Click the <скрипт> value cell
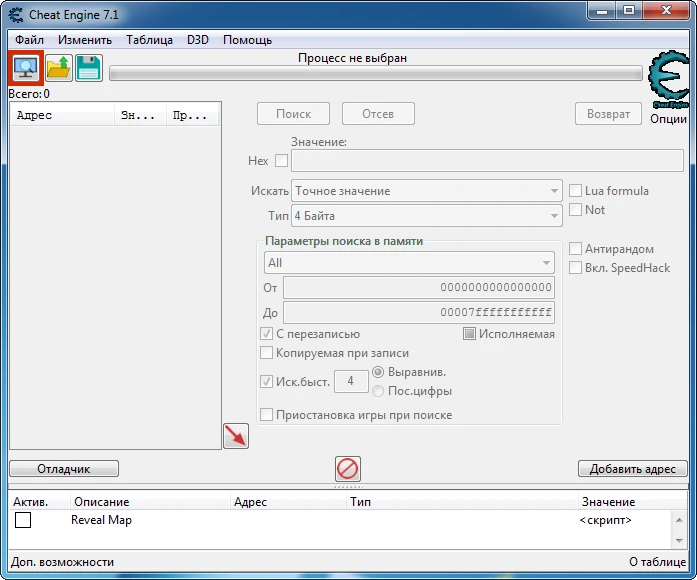This screenshot has height=580, width=697. point(605,520)
